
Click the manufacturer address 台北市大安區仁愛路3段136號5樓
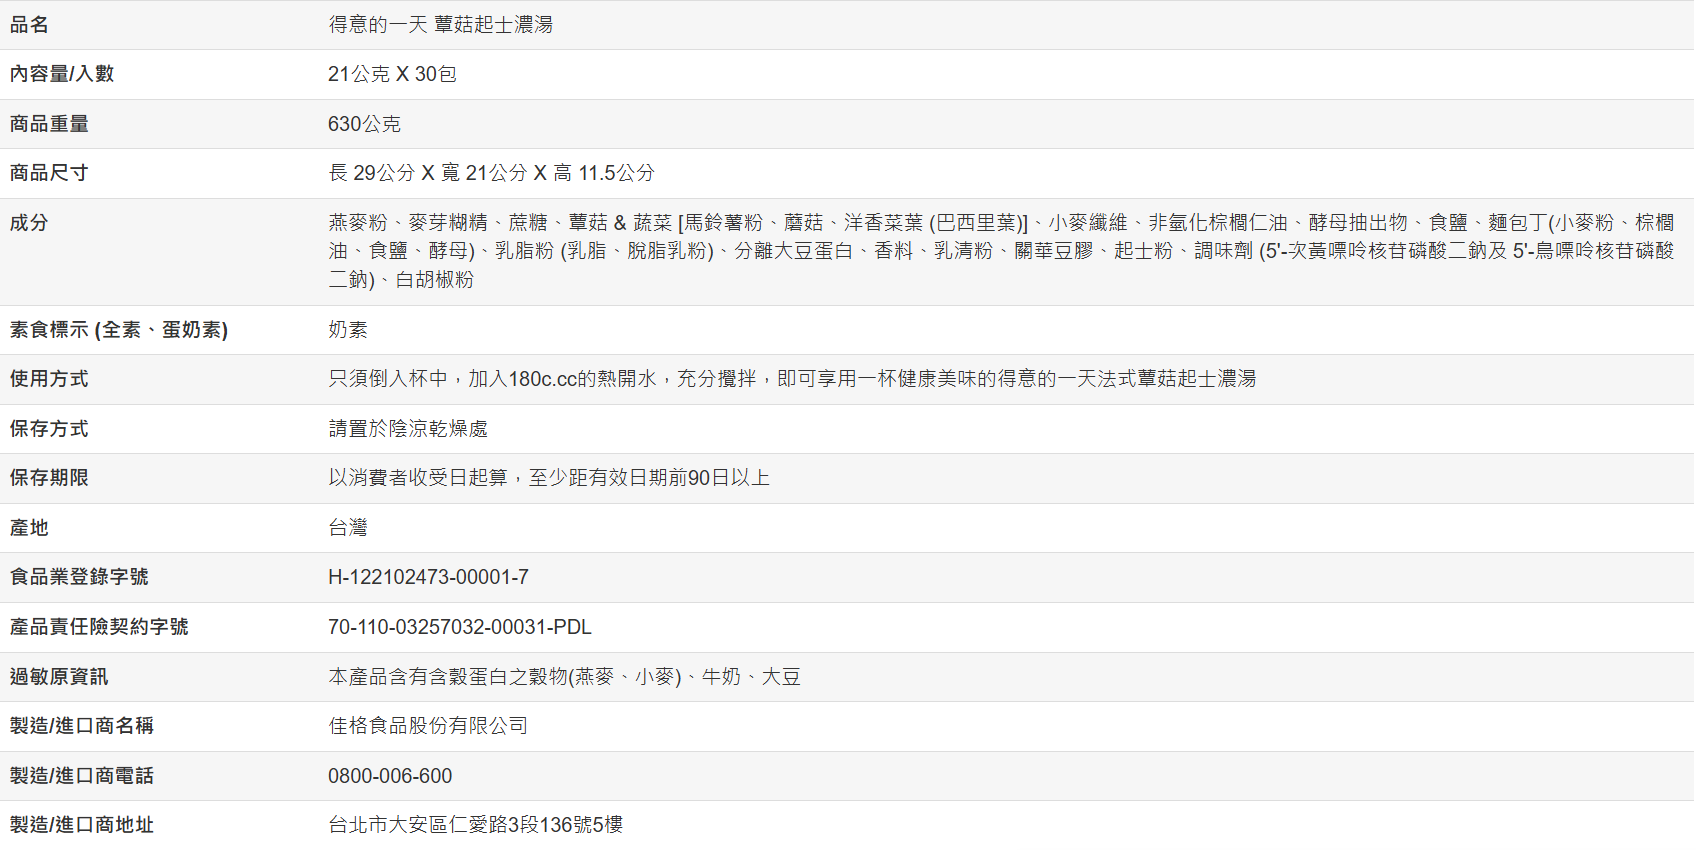475,825
